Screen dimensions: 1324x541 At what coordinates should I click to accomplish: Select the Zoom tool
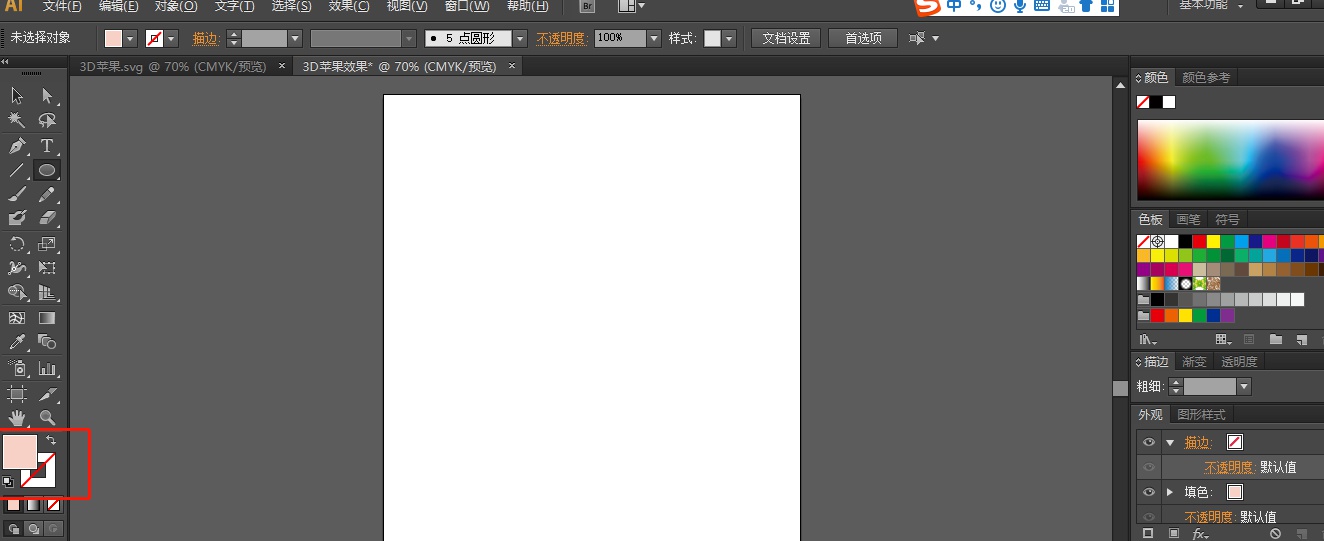click(47, 417)
